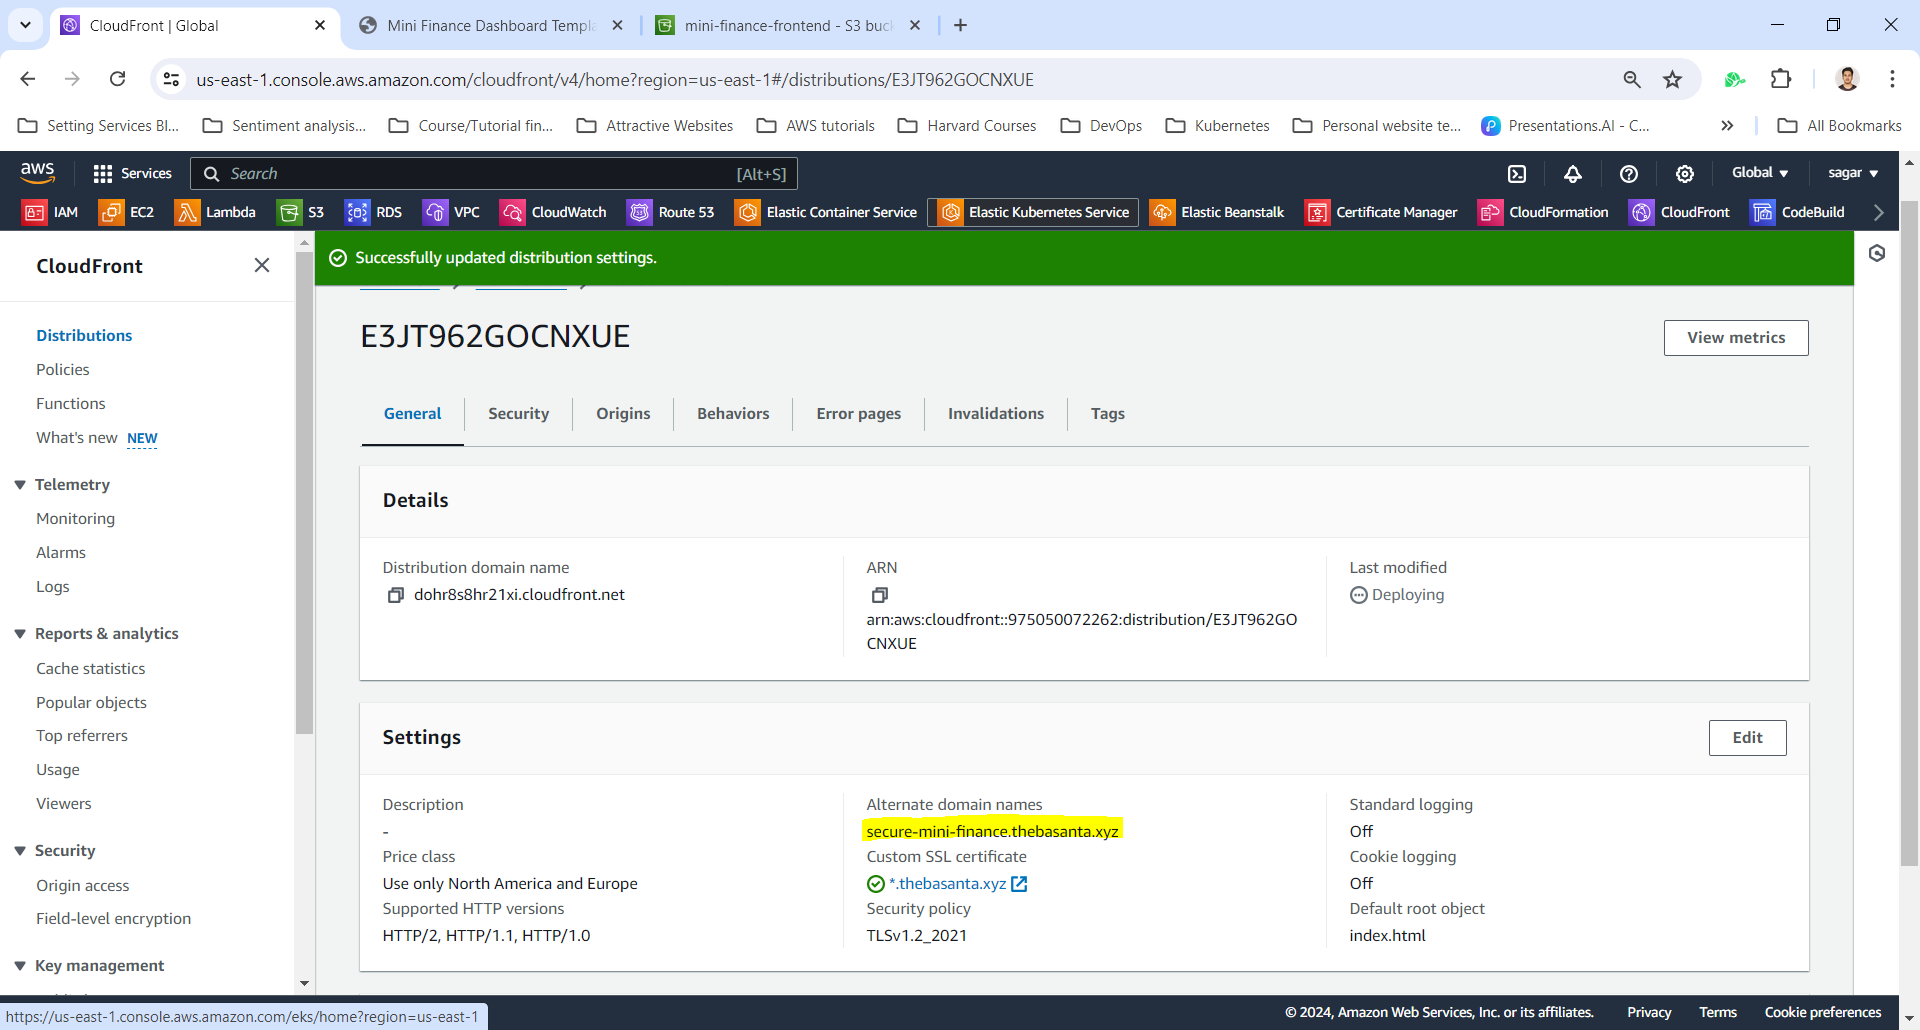Collapse the Reports & analytics section
The width and height of the screenshot is (1920, 1030).
(20, 634)
